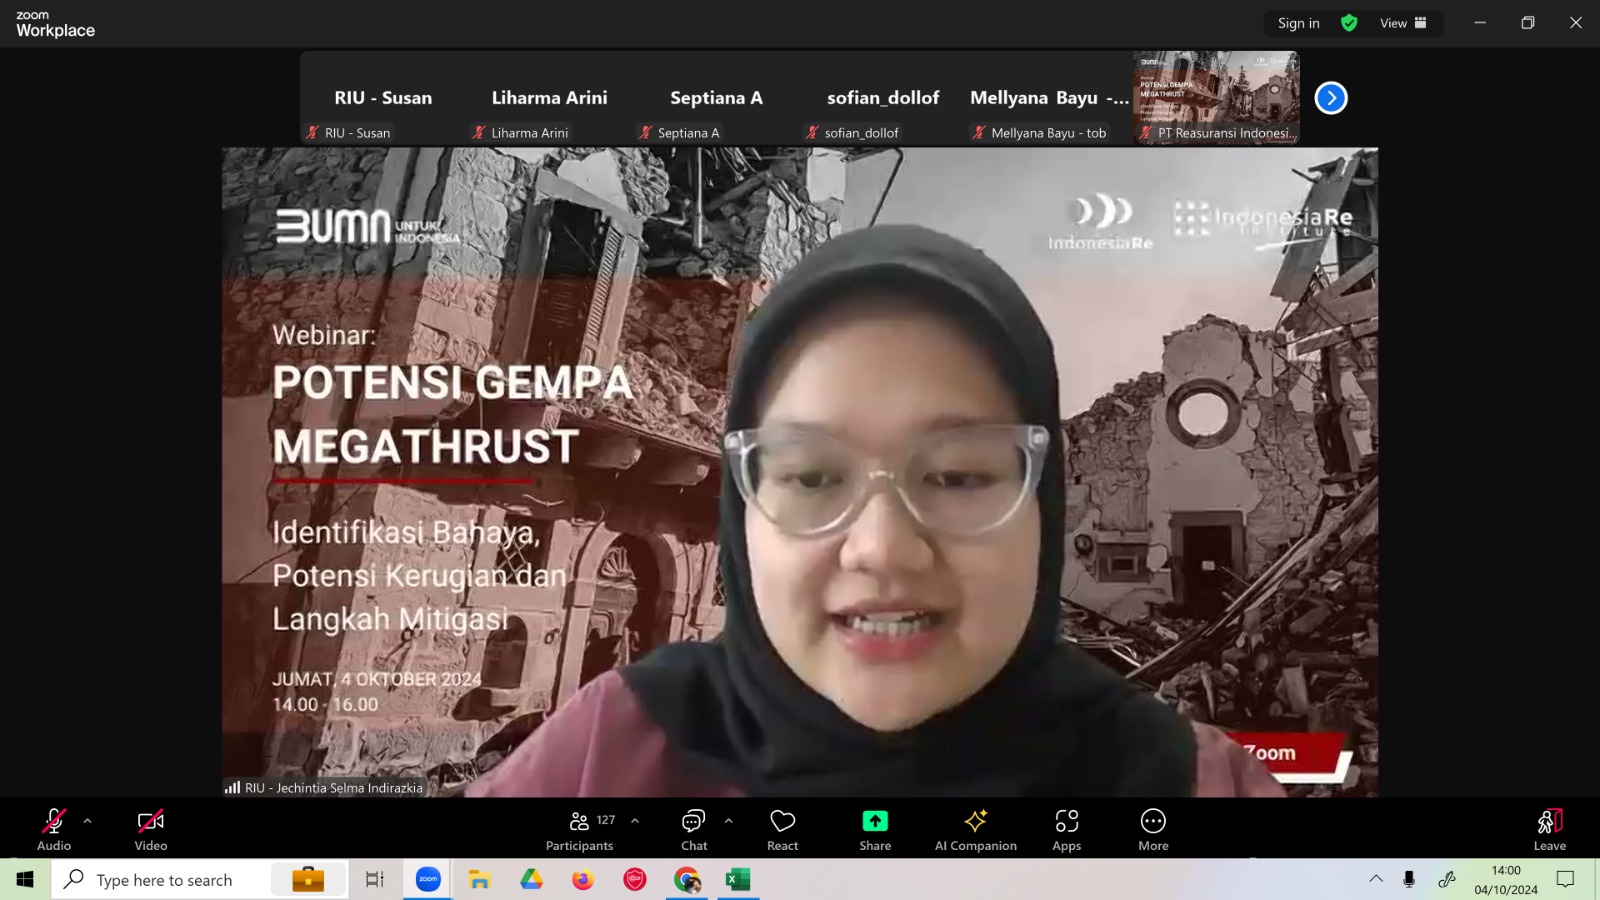Show next participants with blue arrow

(x=1331, y=98)
